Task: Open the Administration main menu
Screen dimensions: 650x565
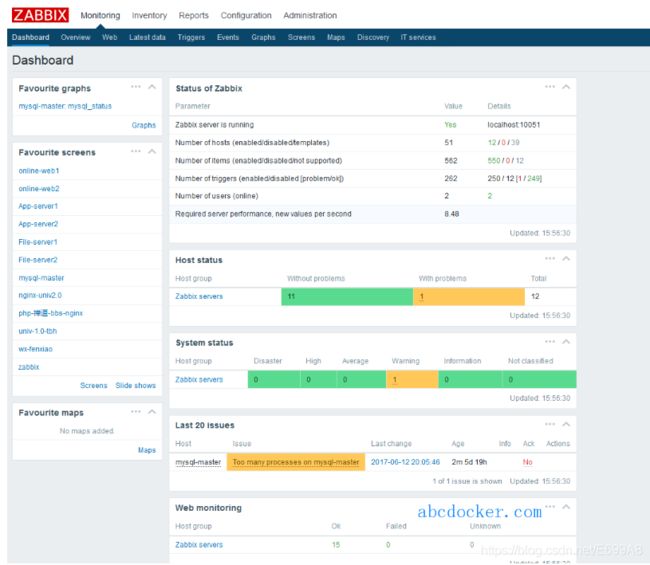Action: tap(310, 15)
